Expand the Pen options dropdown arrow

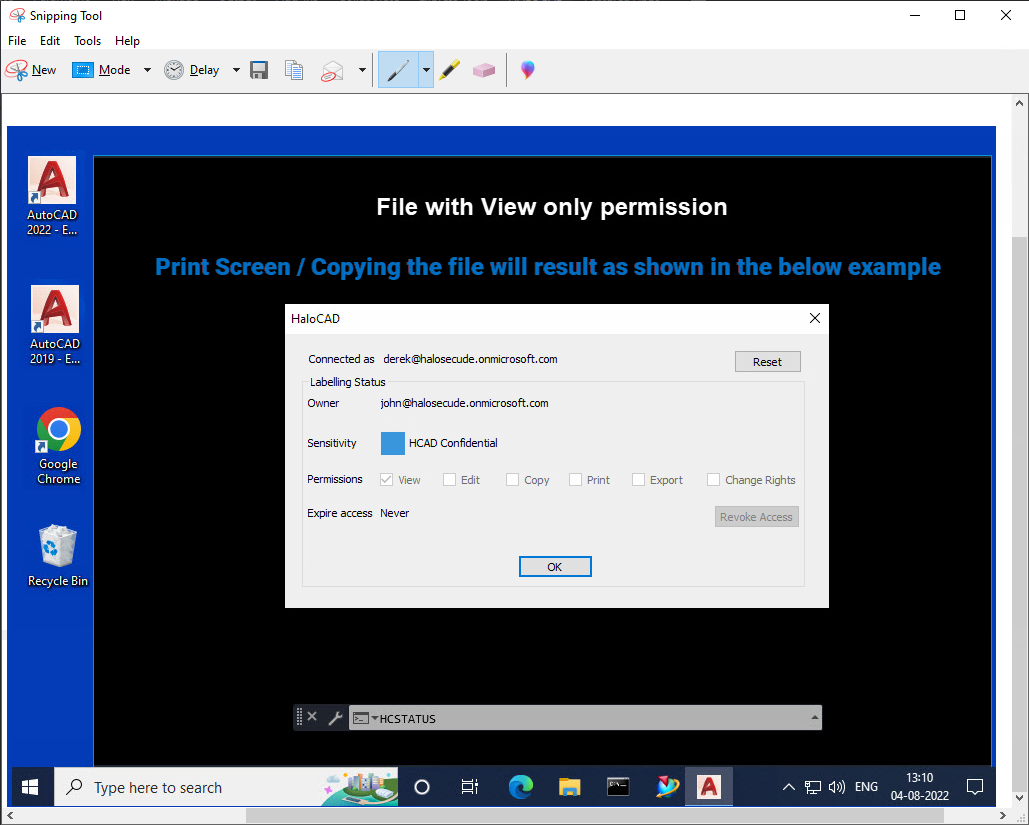tap(426, 70)
